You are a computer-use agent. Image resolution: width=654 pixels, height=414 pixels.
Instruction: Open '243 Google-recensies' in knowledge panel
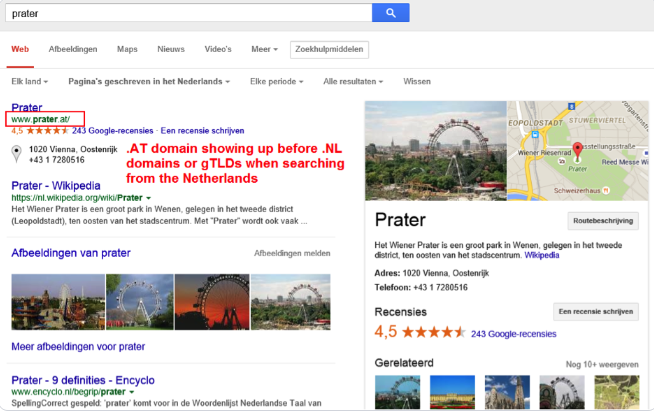[513, 334]
